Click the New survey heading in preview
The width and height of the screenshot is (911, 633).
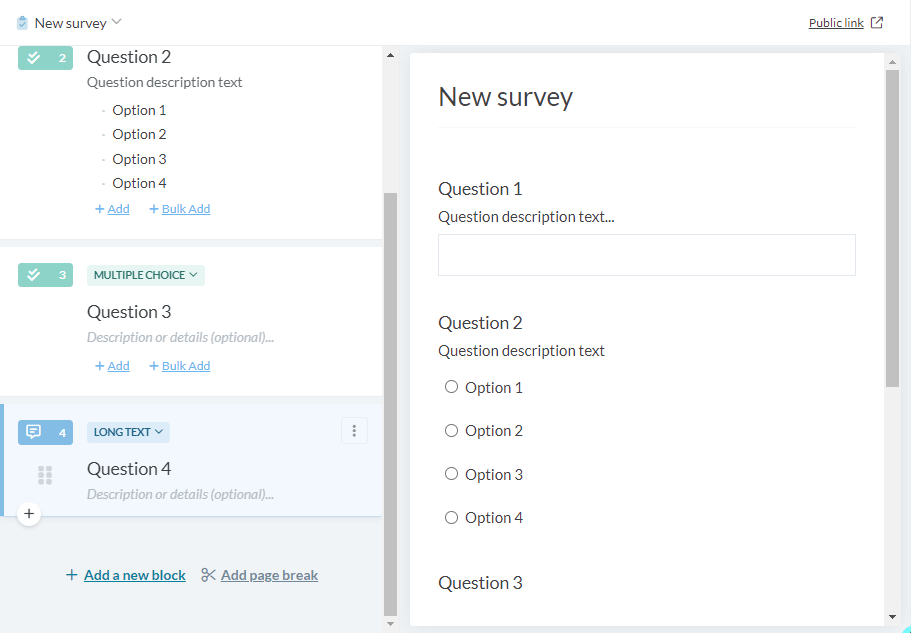505,97
